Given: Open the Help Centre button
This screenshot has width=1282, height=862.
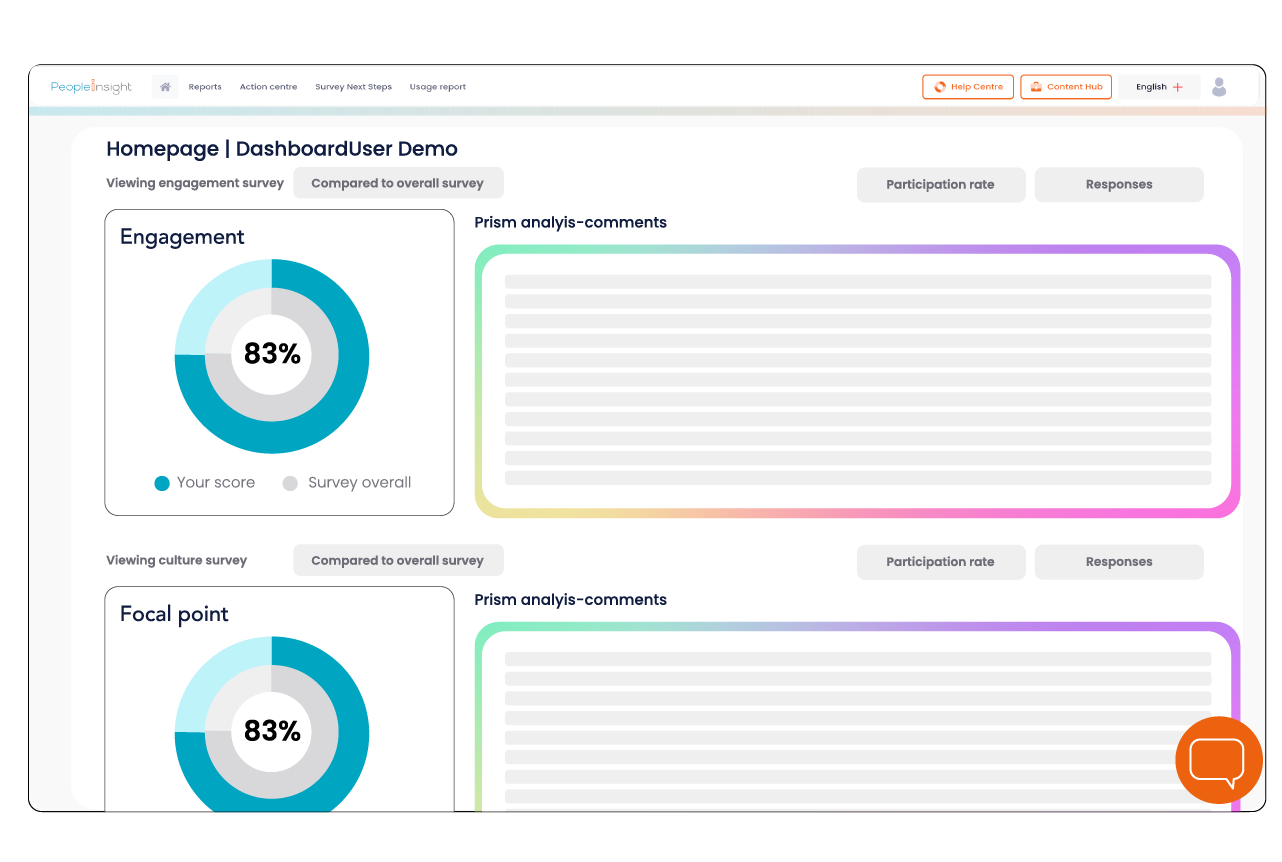Looking at the screenshot, I should click(968, 87).
